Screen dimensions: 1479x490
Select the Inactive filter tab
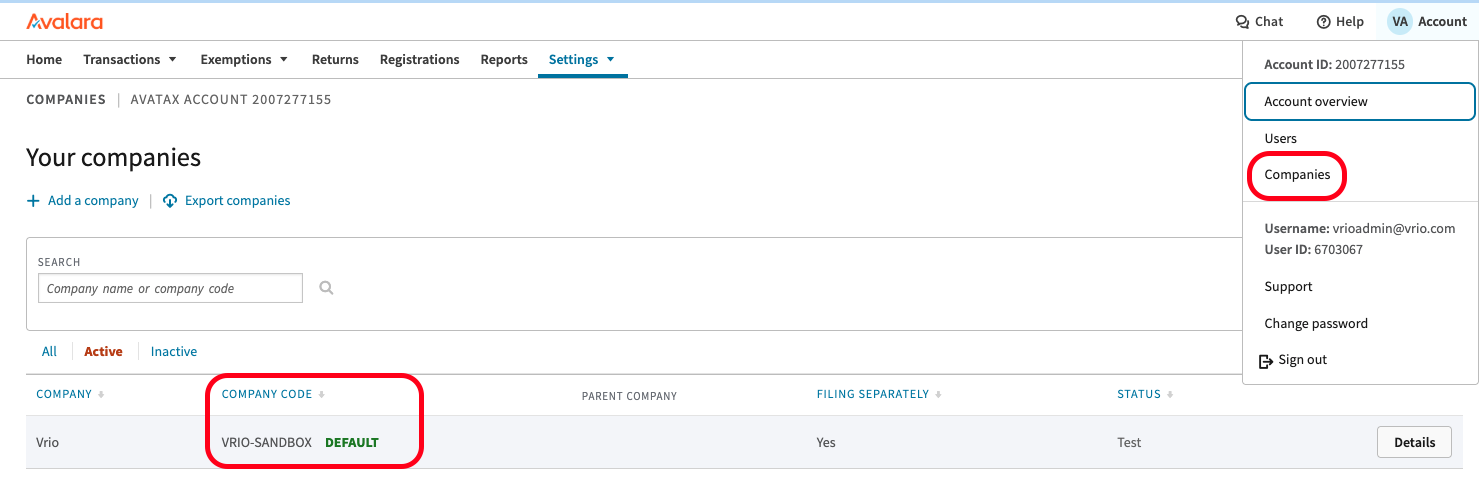pos(174,351)
